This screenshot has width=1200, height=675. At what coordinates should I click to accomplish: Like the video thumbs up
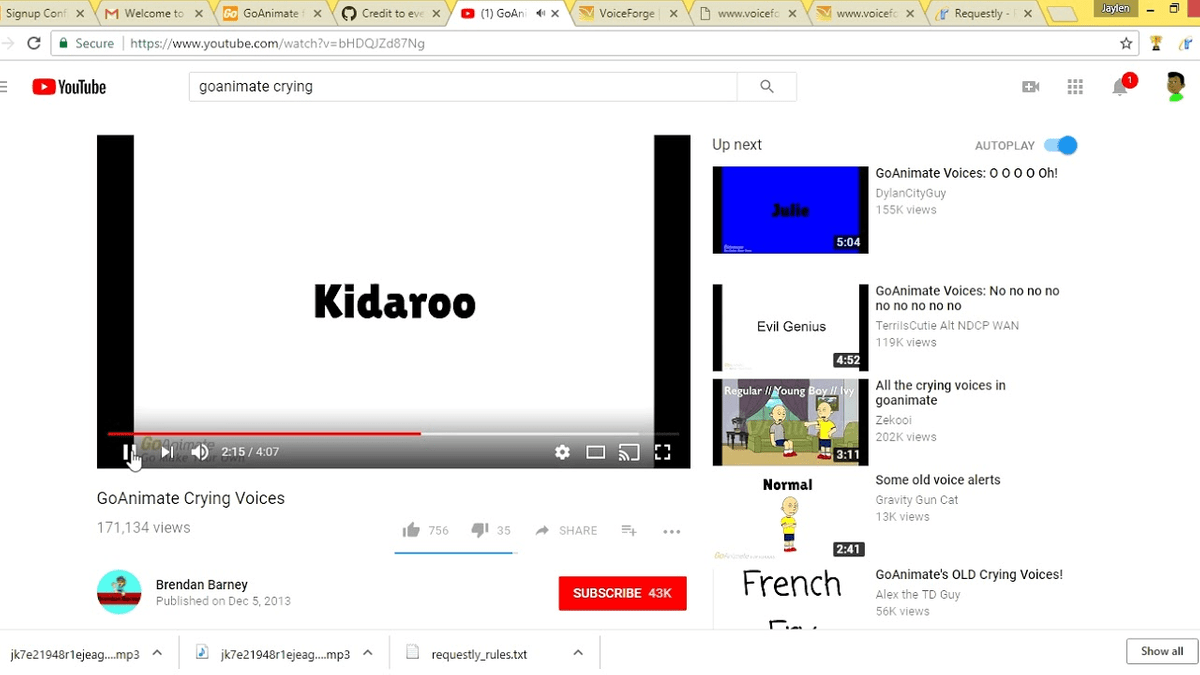click(411, 530)
